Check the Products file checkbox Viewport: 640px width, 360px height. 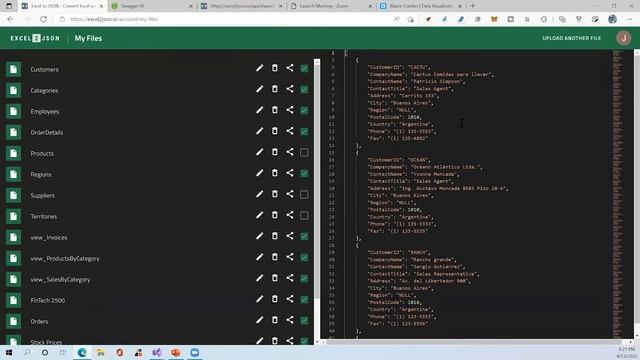click(304, 153)
